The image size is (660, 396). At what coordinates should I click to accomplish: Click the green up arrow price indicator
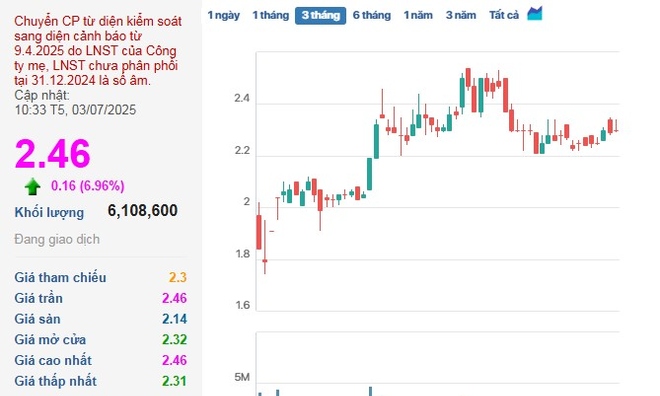(x=32, y=187)
